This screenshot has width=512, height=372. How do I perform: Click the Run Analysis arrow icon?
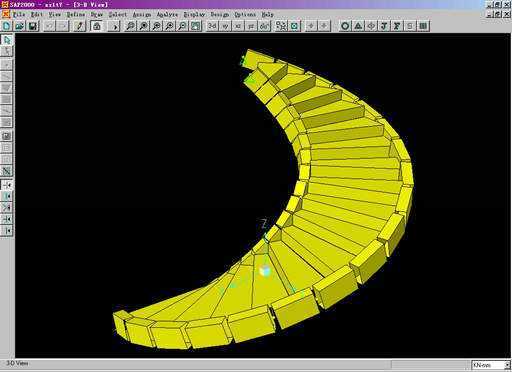pos(114,26)
